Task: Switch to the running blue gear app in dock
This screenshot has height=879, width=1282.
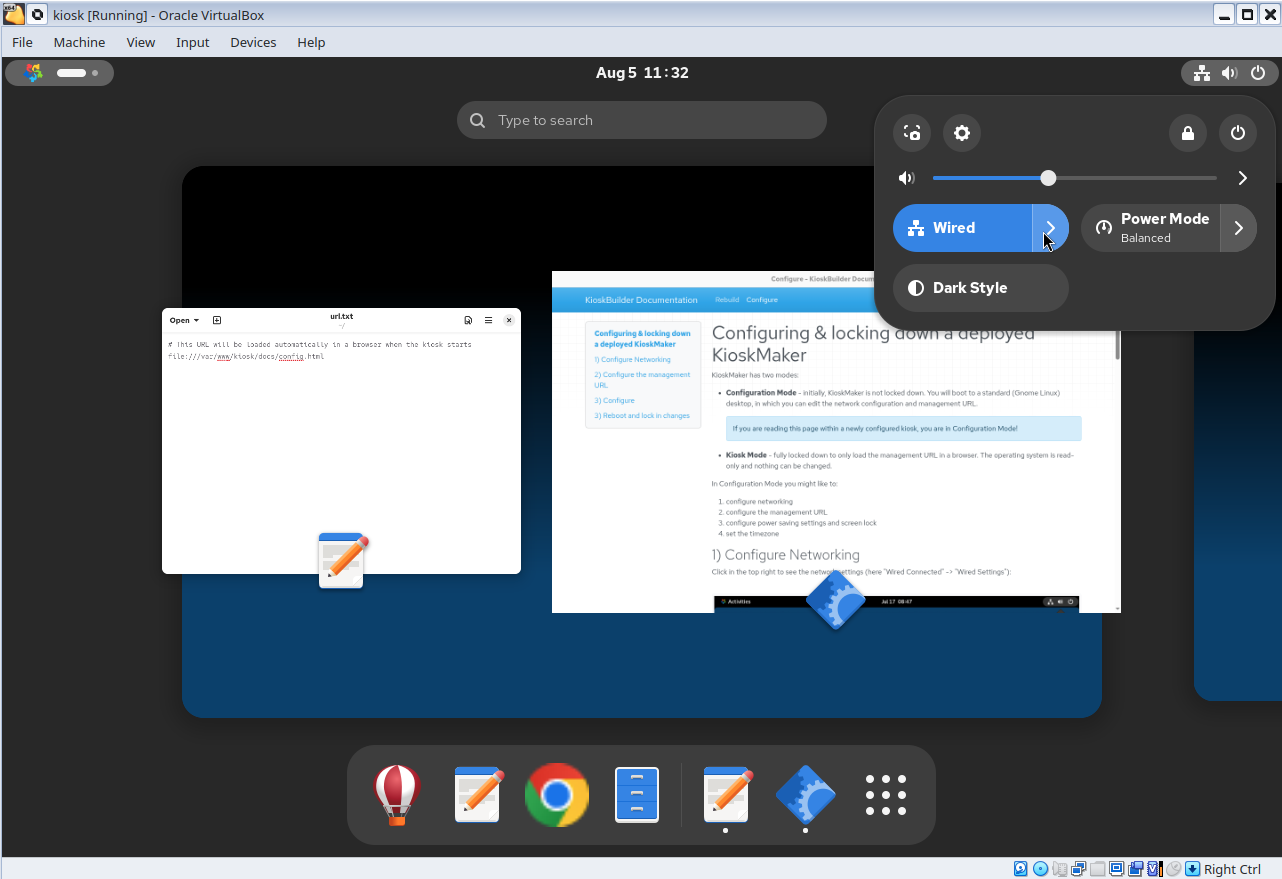Action: point(806,795)
